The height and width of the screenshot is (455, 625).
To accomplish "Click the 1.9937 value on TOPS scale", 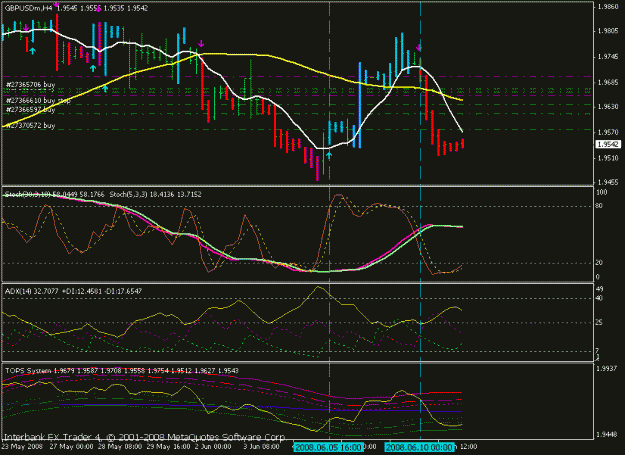I will coord(608,369).
